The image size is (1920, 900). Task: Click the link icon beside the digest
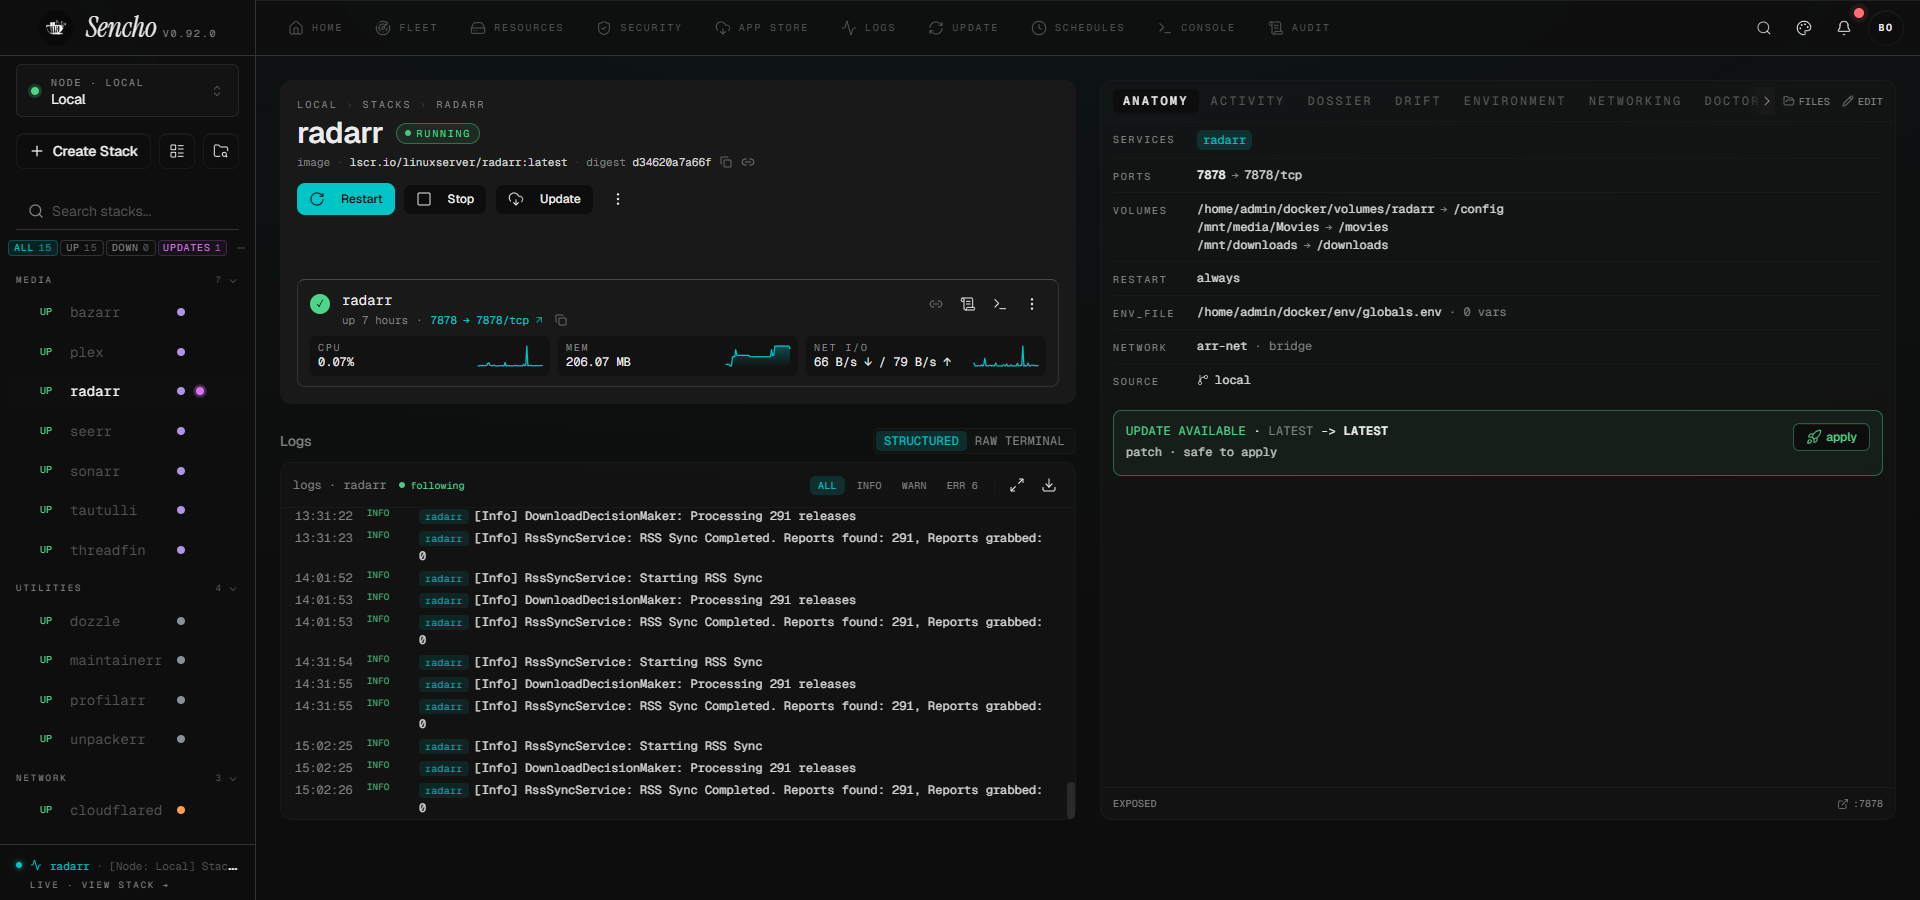(x=748, y=162)
